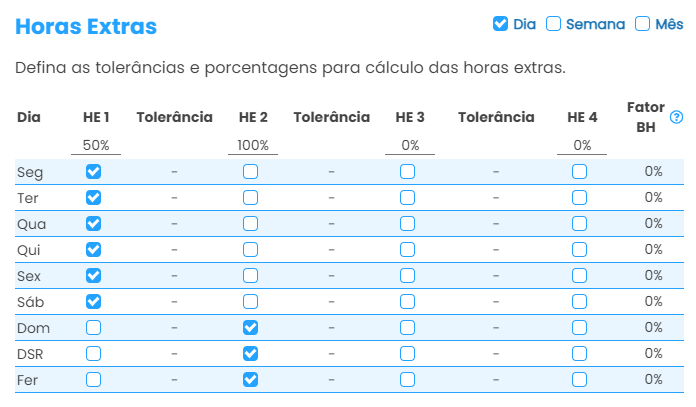Uncheck HE 1 for Sáb
The height and width of the screenshot is (407, 696).
(x=94, y=301)
